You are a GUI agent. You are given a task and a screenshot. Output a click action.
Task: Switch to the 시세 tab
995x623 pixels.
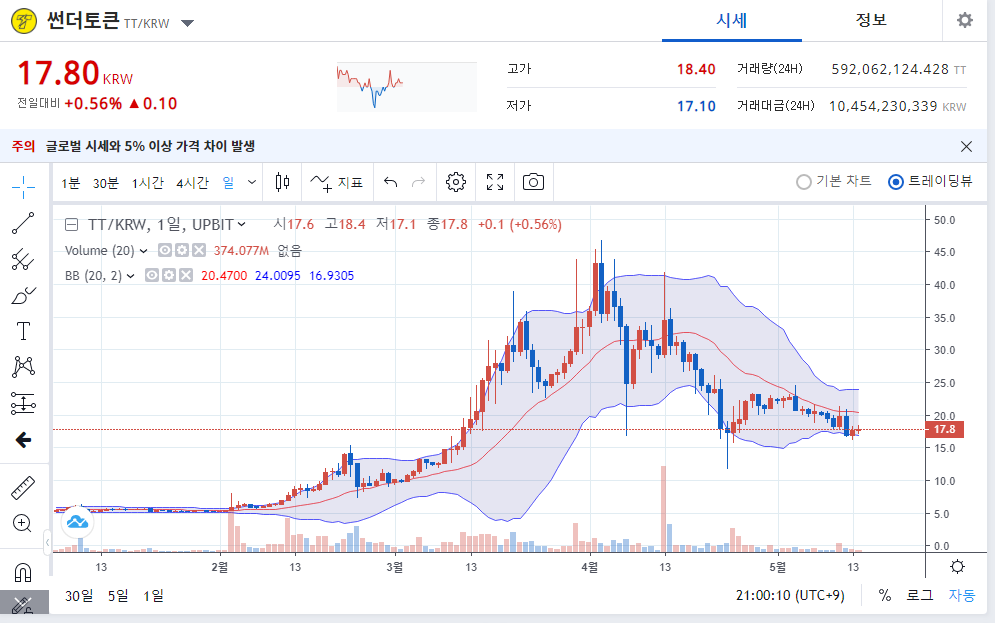(x=732, y=21)
